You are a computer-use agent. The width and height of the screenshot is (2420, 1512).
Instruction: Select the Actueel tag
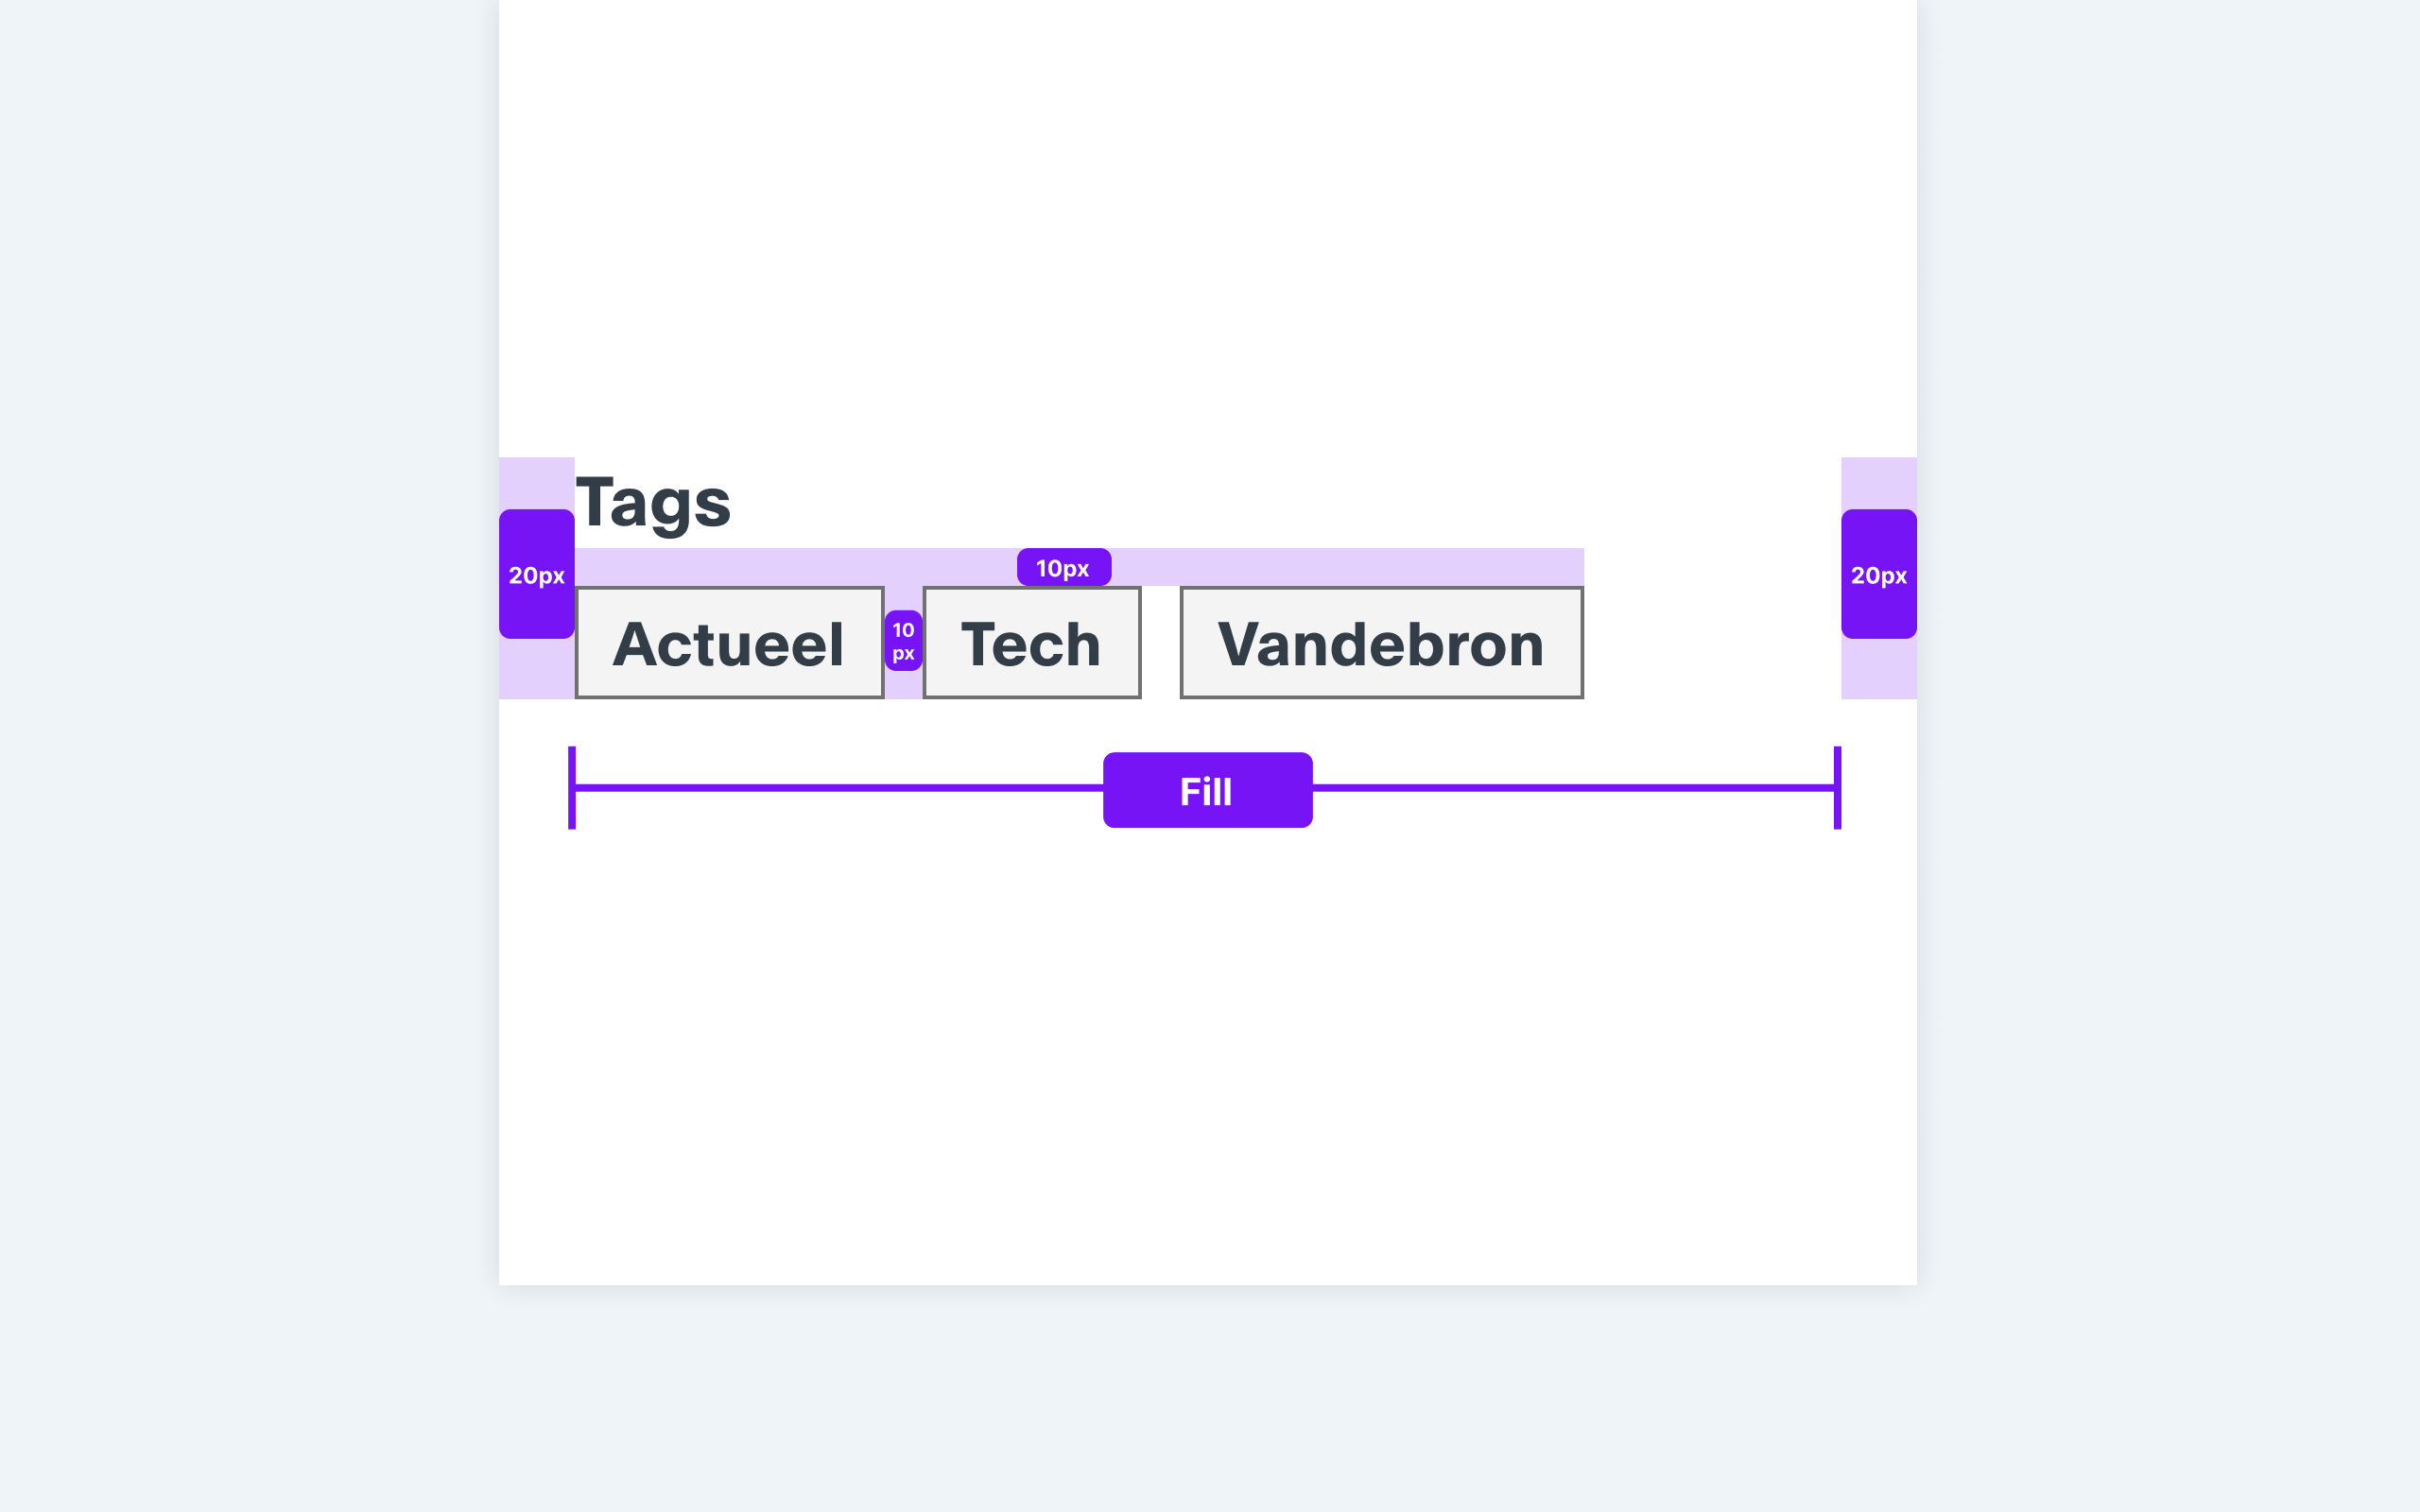[x=729, y=642]
